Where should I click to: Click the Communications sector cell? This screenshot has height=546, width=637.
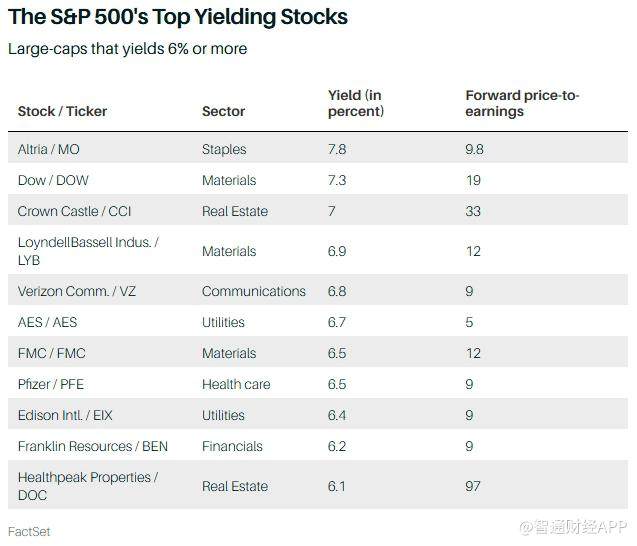pos(253,291)
